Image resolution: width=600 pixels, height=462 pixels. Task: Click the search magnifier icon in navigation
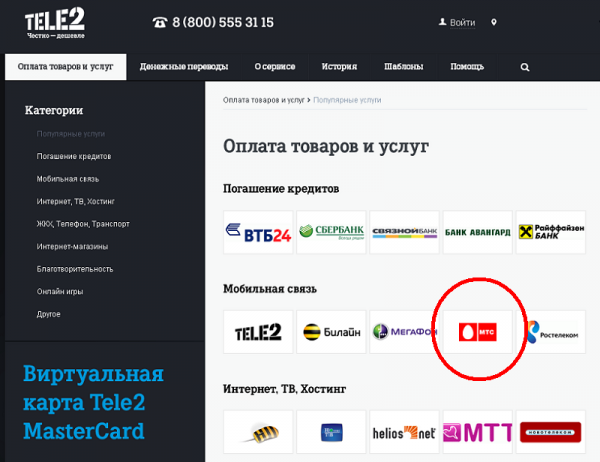point(525,67)
